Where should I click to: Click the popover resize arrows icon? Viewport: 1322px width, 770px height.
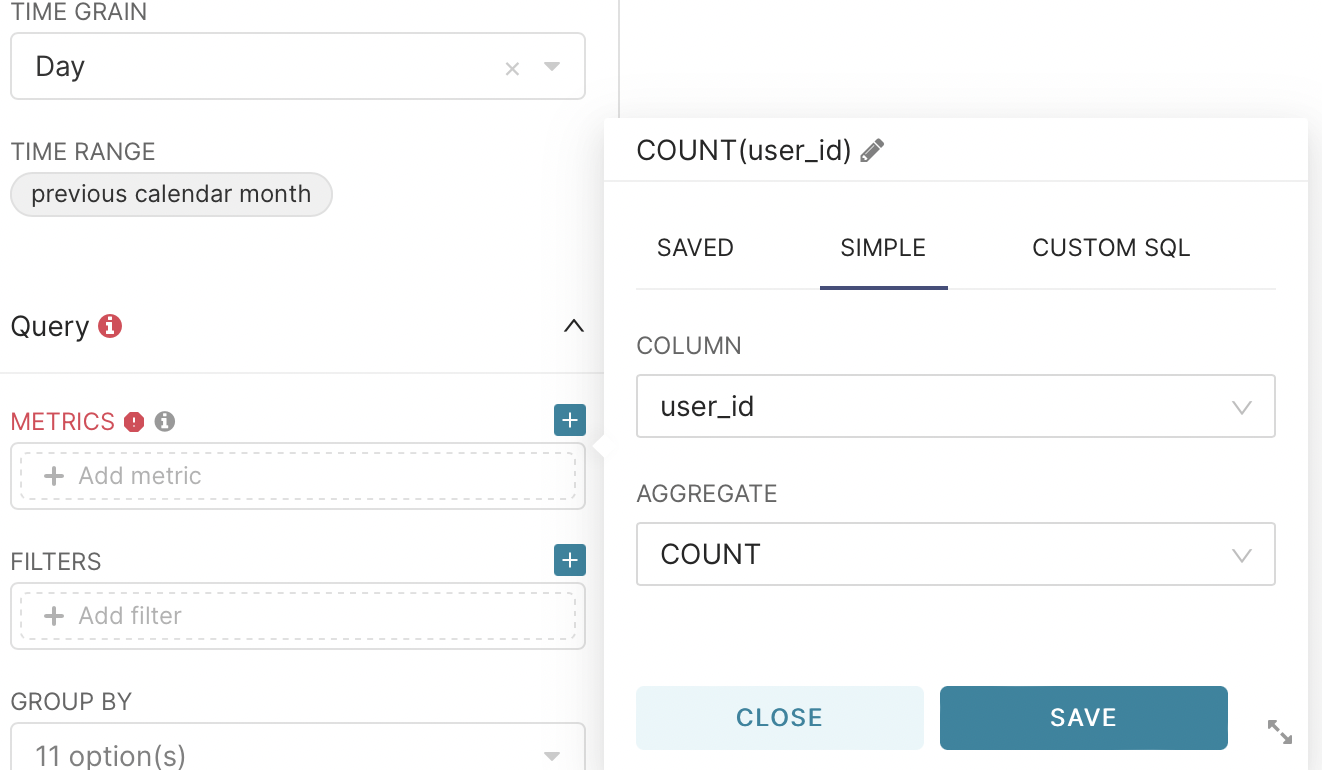1280,731
